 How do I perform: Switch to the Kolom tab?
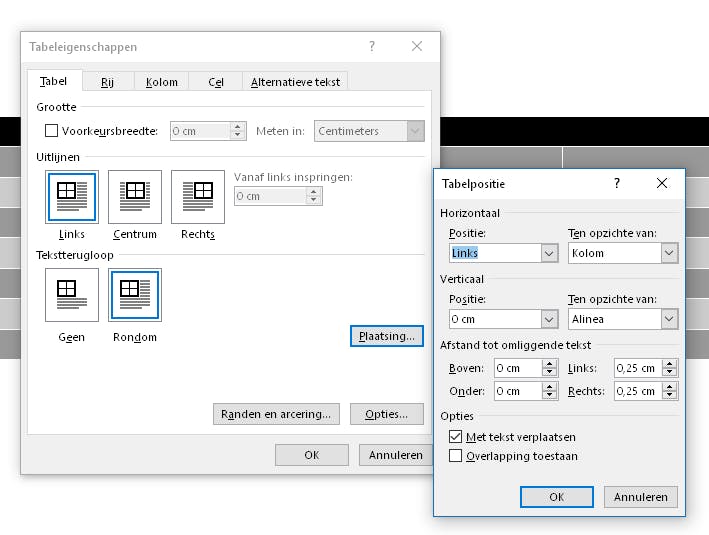(161, 82)
